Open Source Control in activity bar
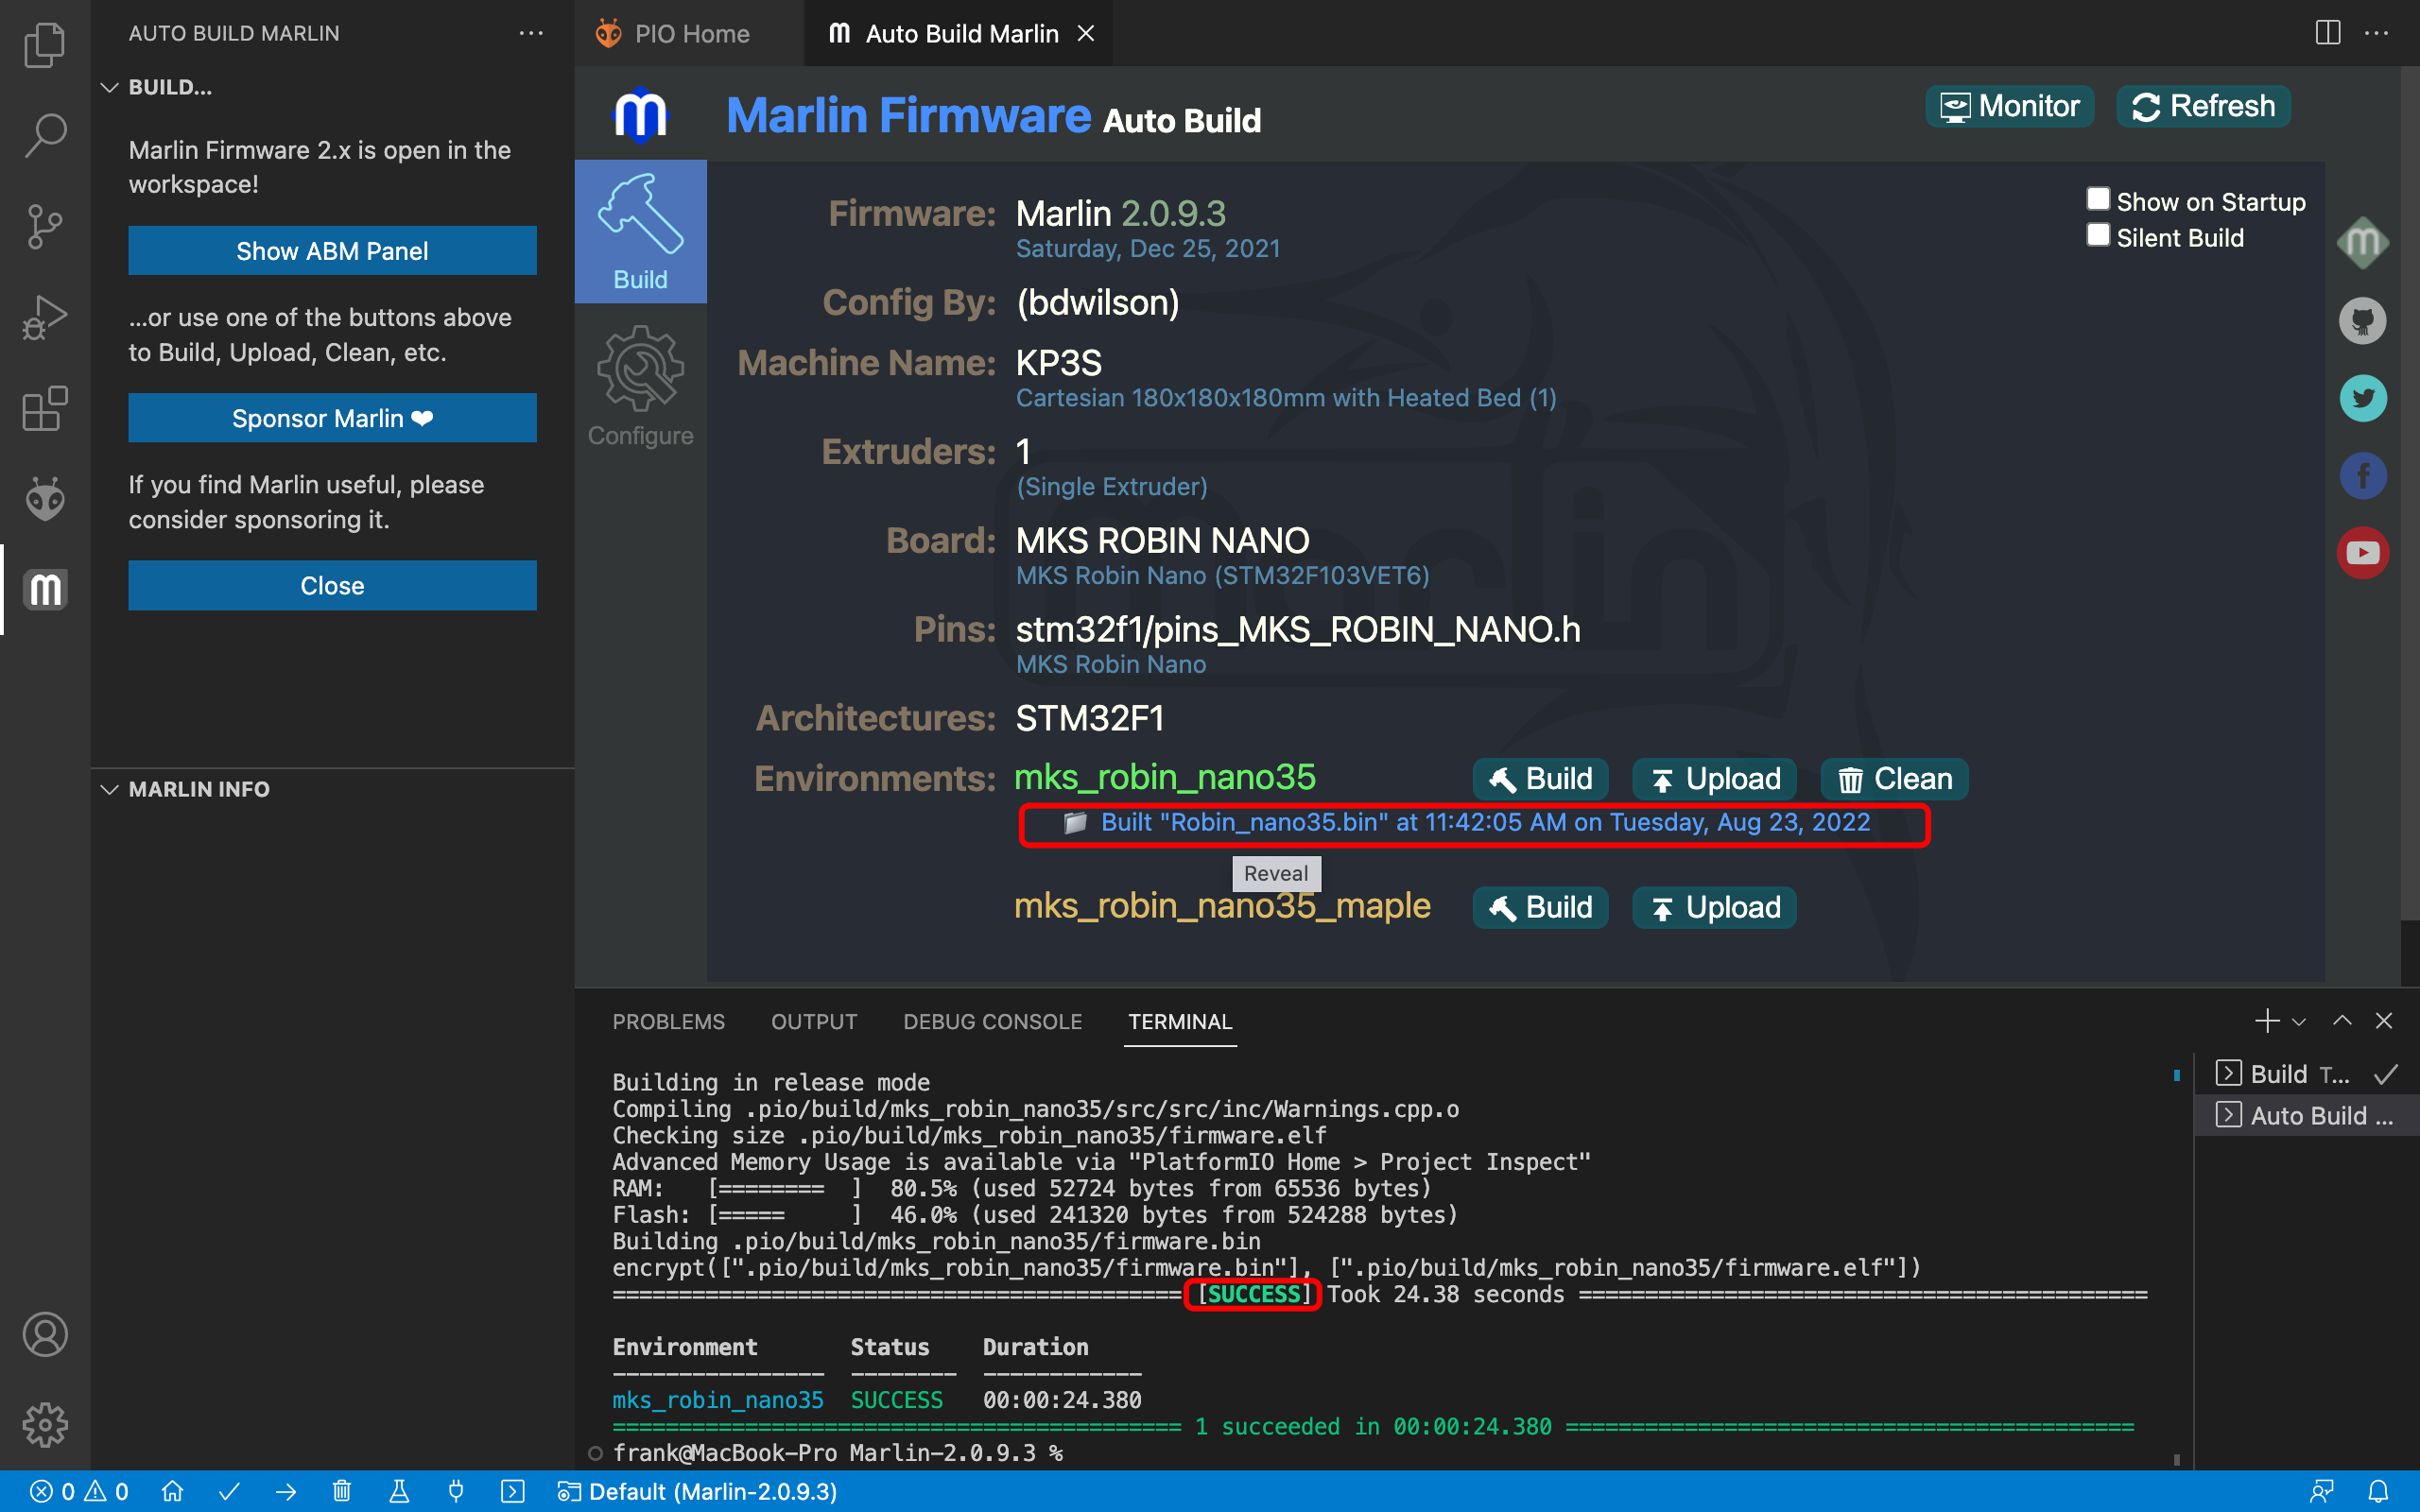Screen dimensions: 2420x1512 click(45, 226)
